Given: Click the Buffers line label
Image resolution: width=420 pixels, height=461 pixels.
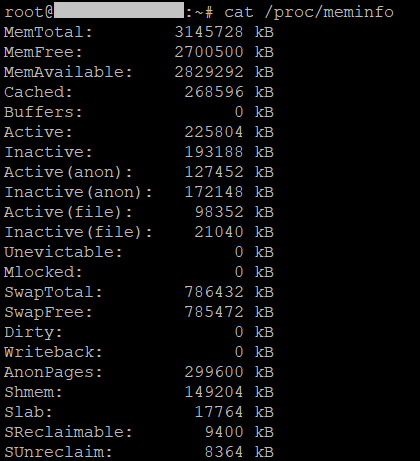Looking at the screenshot, I should [x=43, y=112].
